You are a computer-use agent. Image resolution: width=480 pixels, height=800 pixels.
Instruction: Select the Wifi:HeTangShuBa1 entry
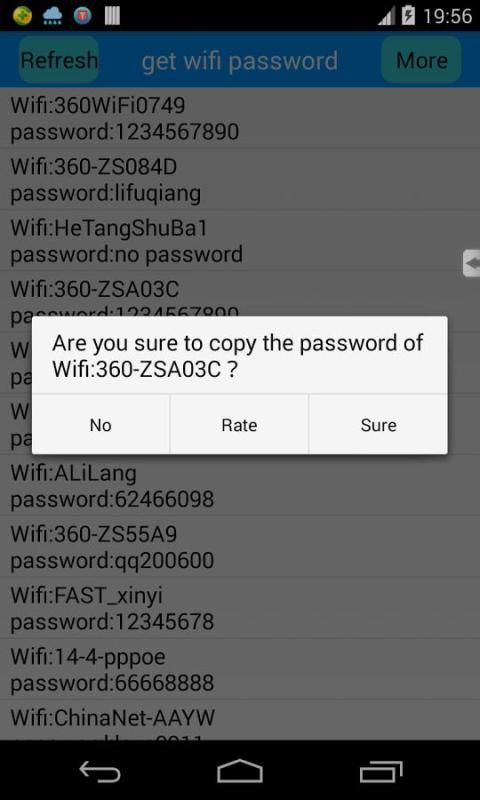point(240,241)
